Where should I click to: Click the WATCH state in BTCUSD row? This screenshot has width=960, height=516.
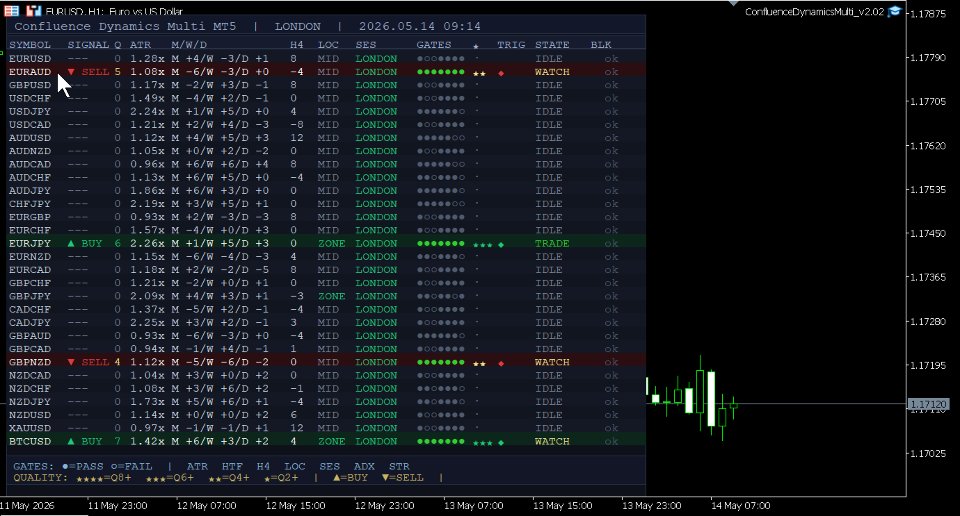(x=552, y=441)
